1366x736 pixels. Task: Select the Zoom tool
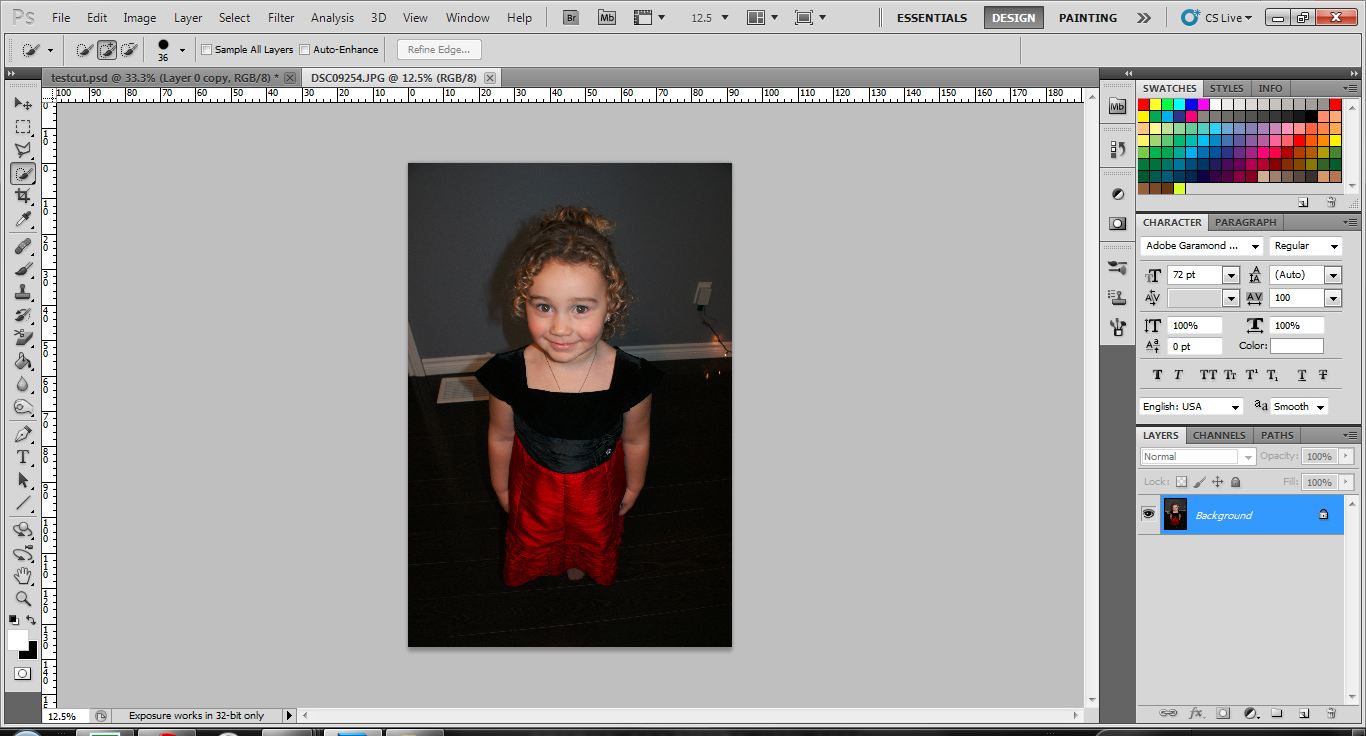(x=22, y=599)
